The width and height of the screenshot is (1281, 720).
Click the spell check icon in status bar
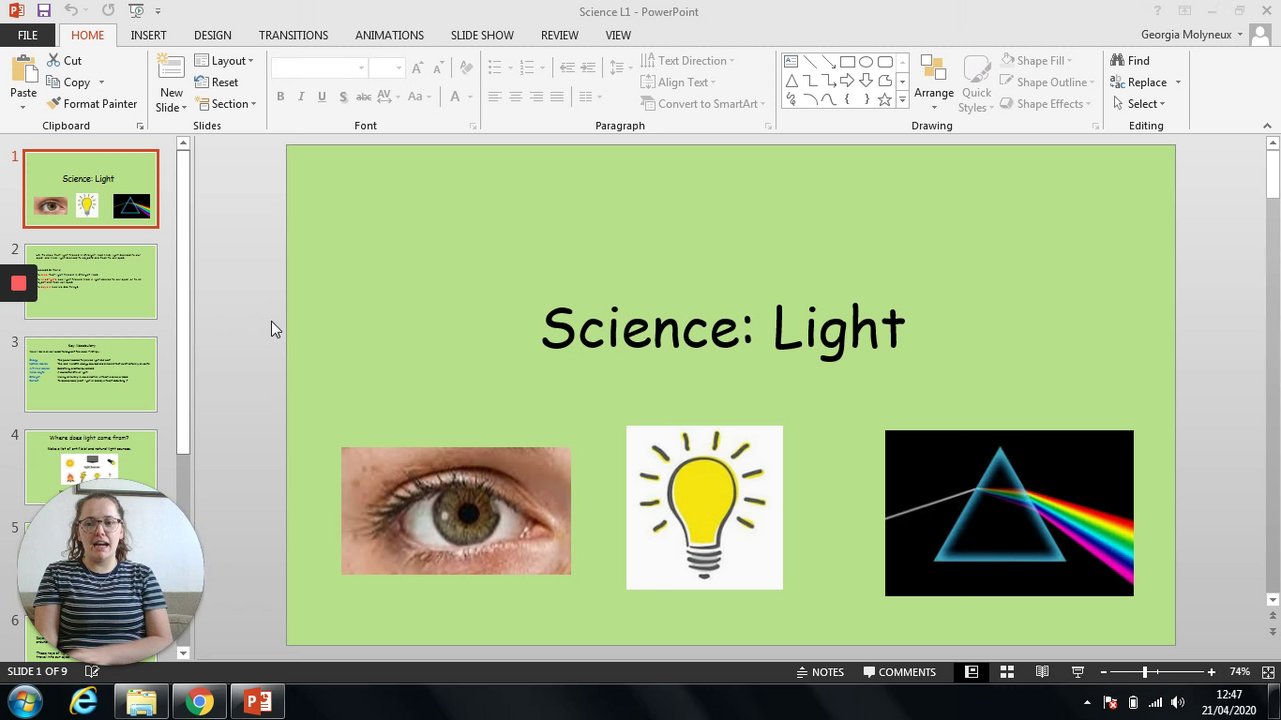[92, 672]
